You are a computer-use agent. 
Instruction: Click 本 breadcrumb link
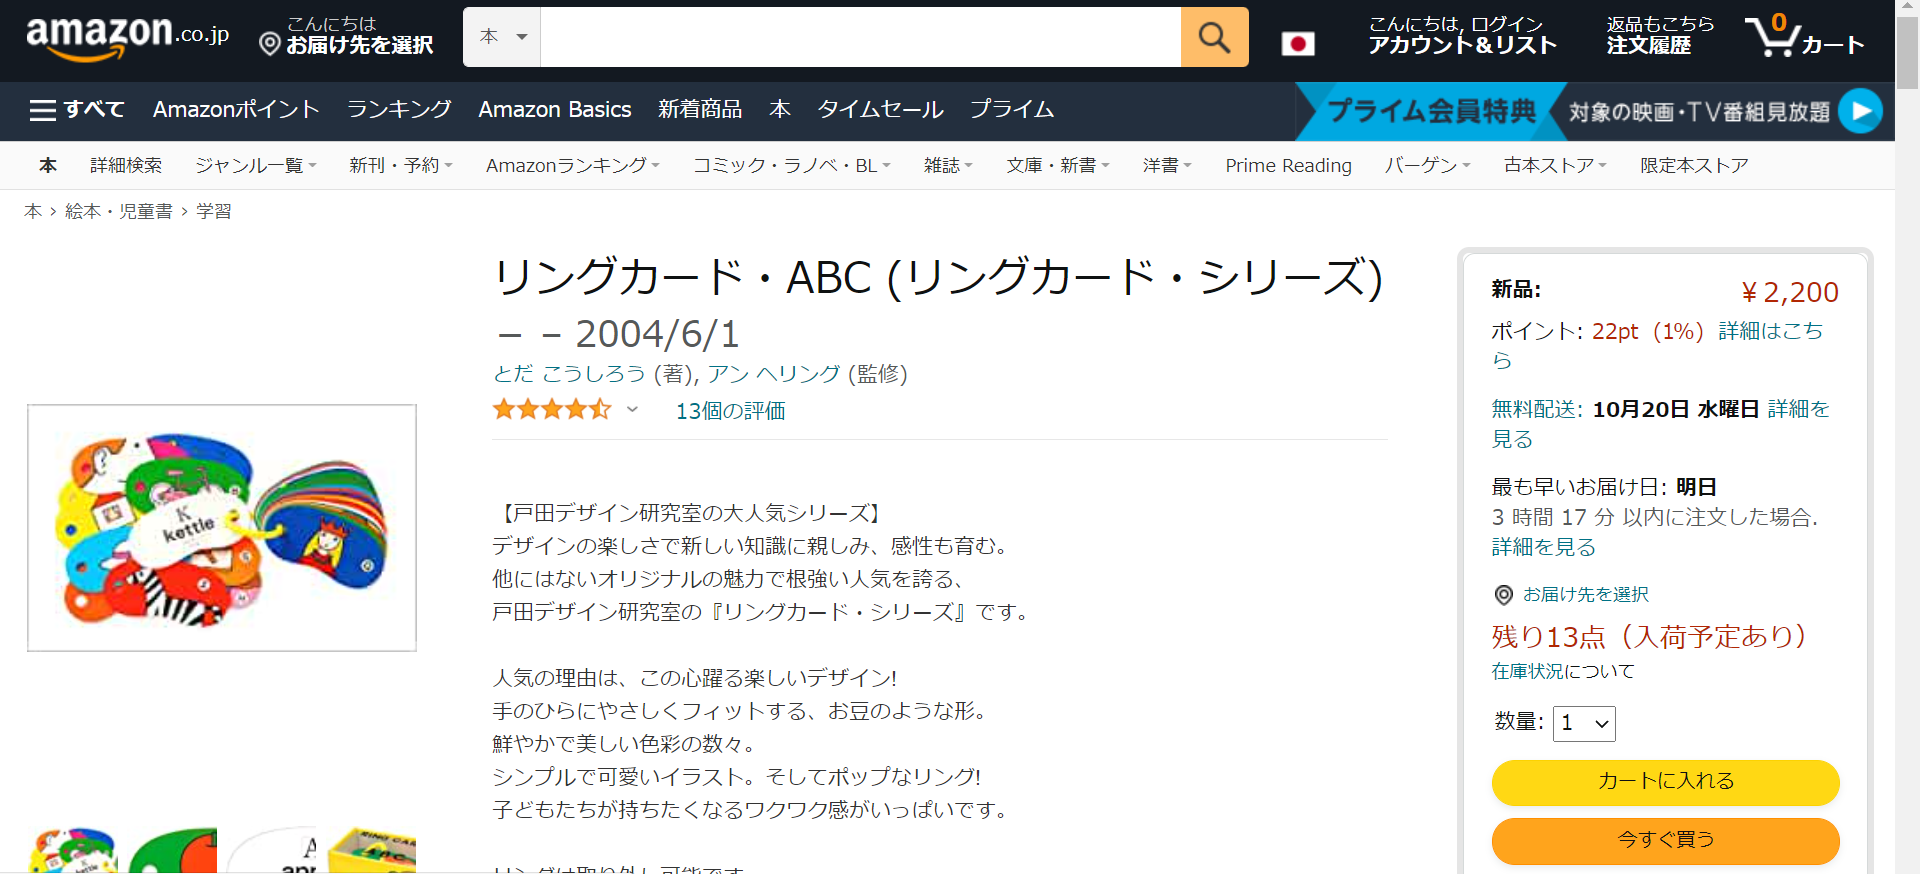tap(33, 211)
